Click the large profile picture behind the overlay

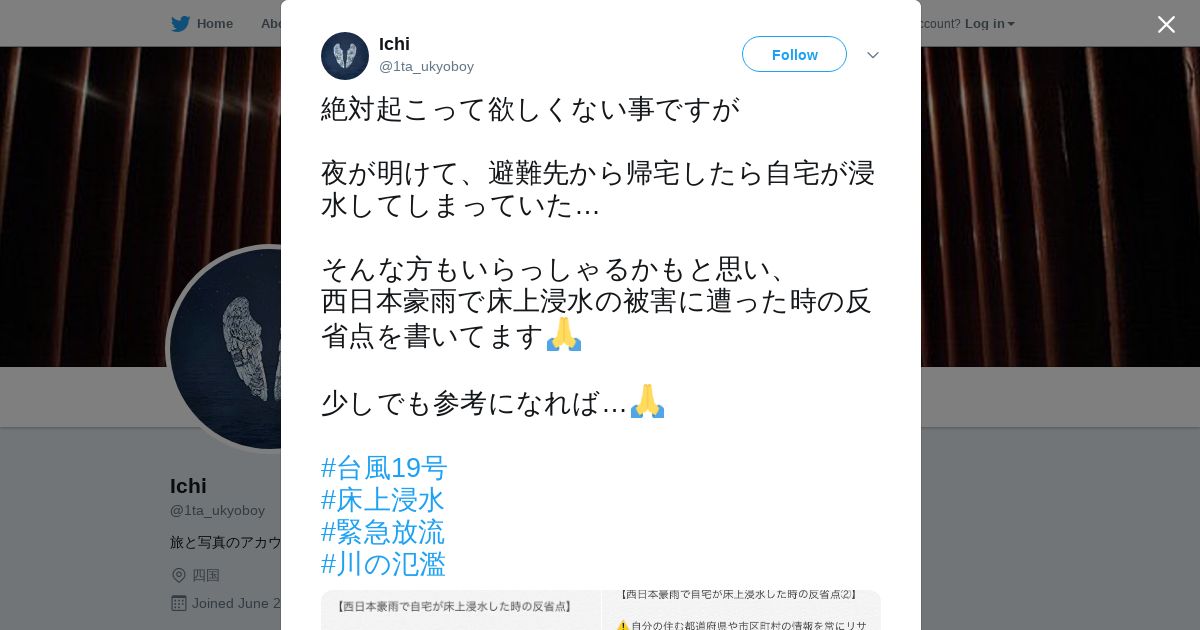point(225,349)
